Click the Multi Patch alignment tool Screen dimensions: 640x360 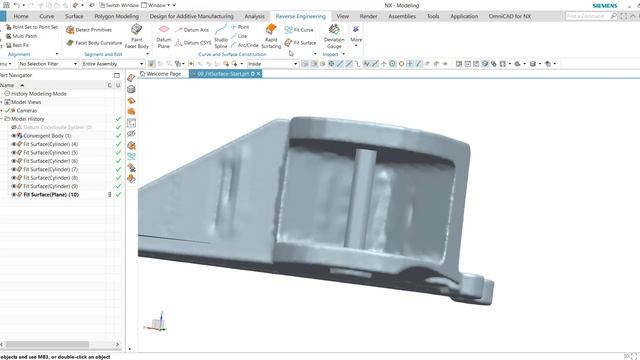click(x=22, y=36)
